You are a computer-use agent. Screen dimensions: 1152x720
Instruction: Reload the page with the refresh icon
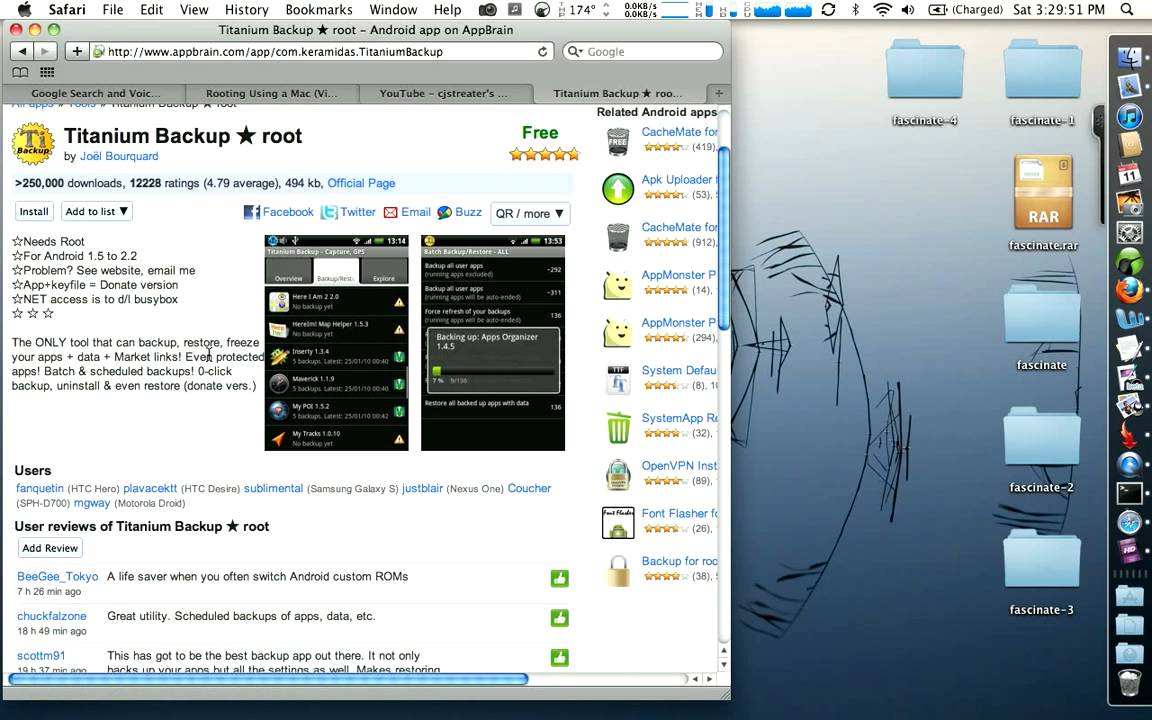point(542,51)
